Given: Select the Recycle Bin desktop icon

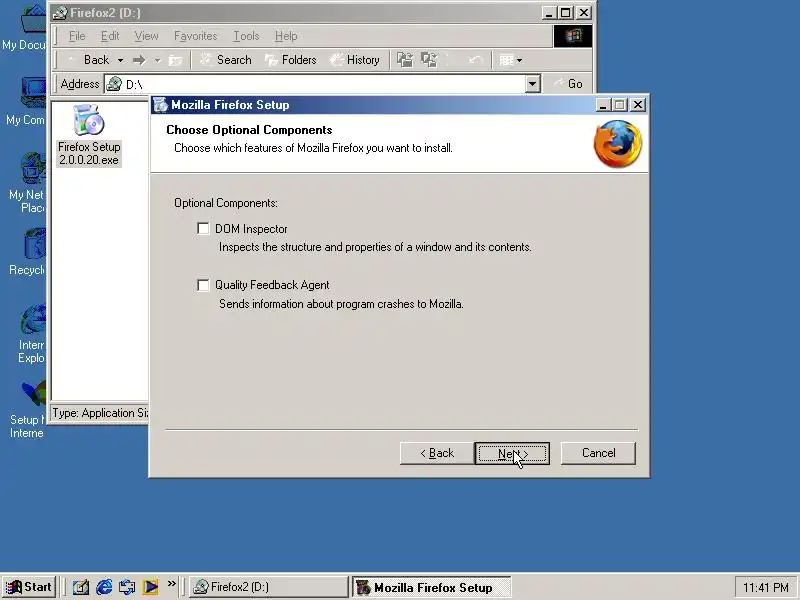Looking at the screenshot, I should 27,251.
